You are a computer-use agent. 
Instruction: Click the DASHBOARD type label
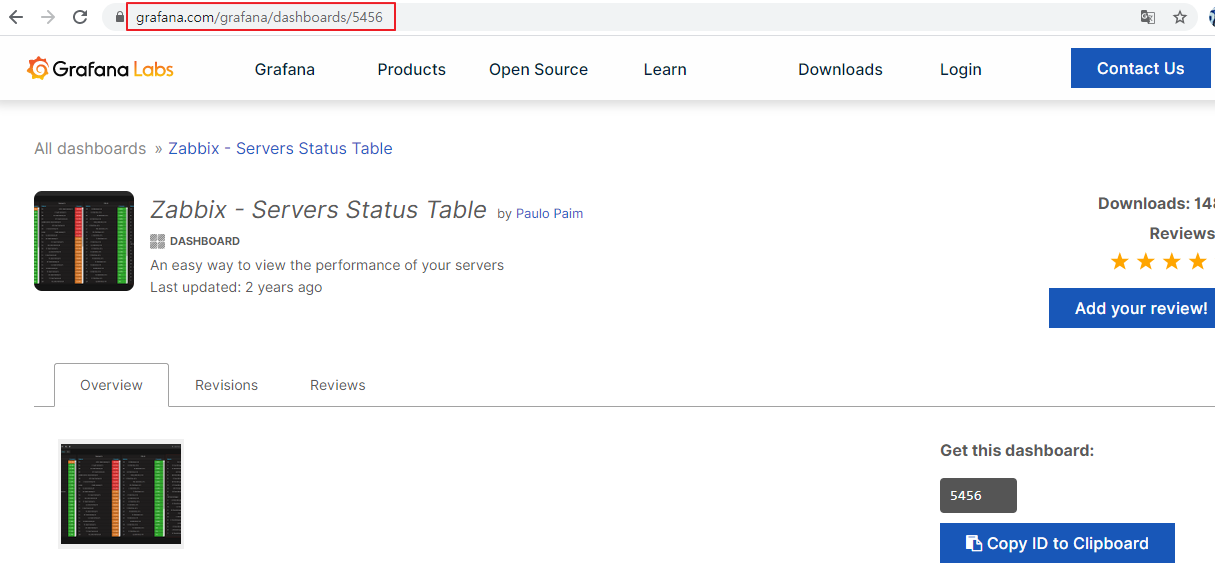(205, 241)
